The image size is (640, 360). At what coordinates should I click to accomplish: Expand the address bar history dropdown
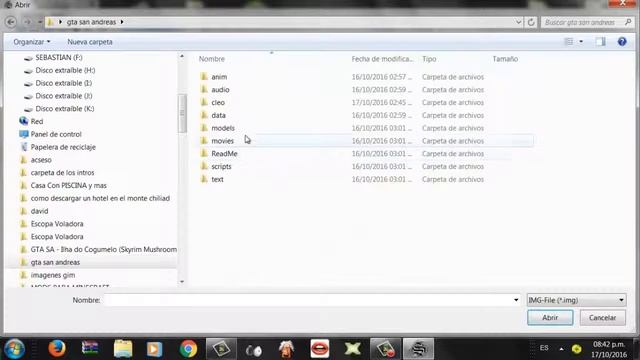(518, 22)
